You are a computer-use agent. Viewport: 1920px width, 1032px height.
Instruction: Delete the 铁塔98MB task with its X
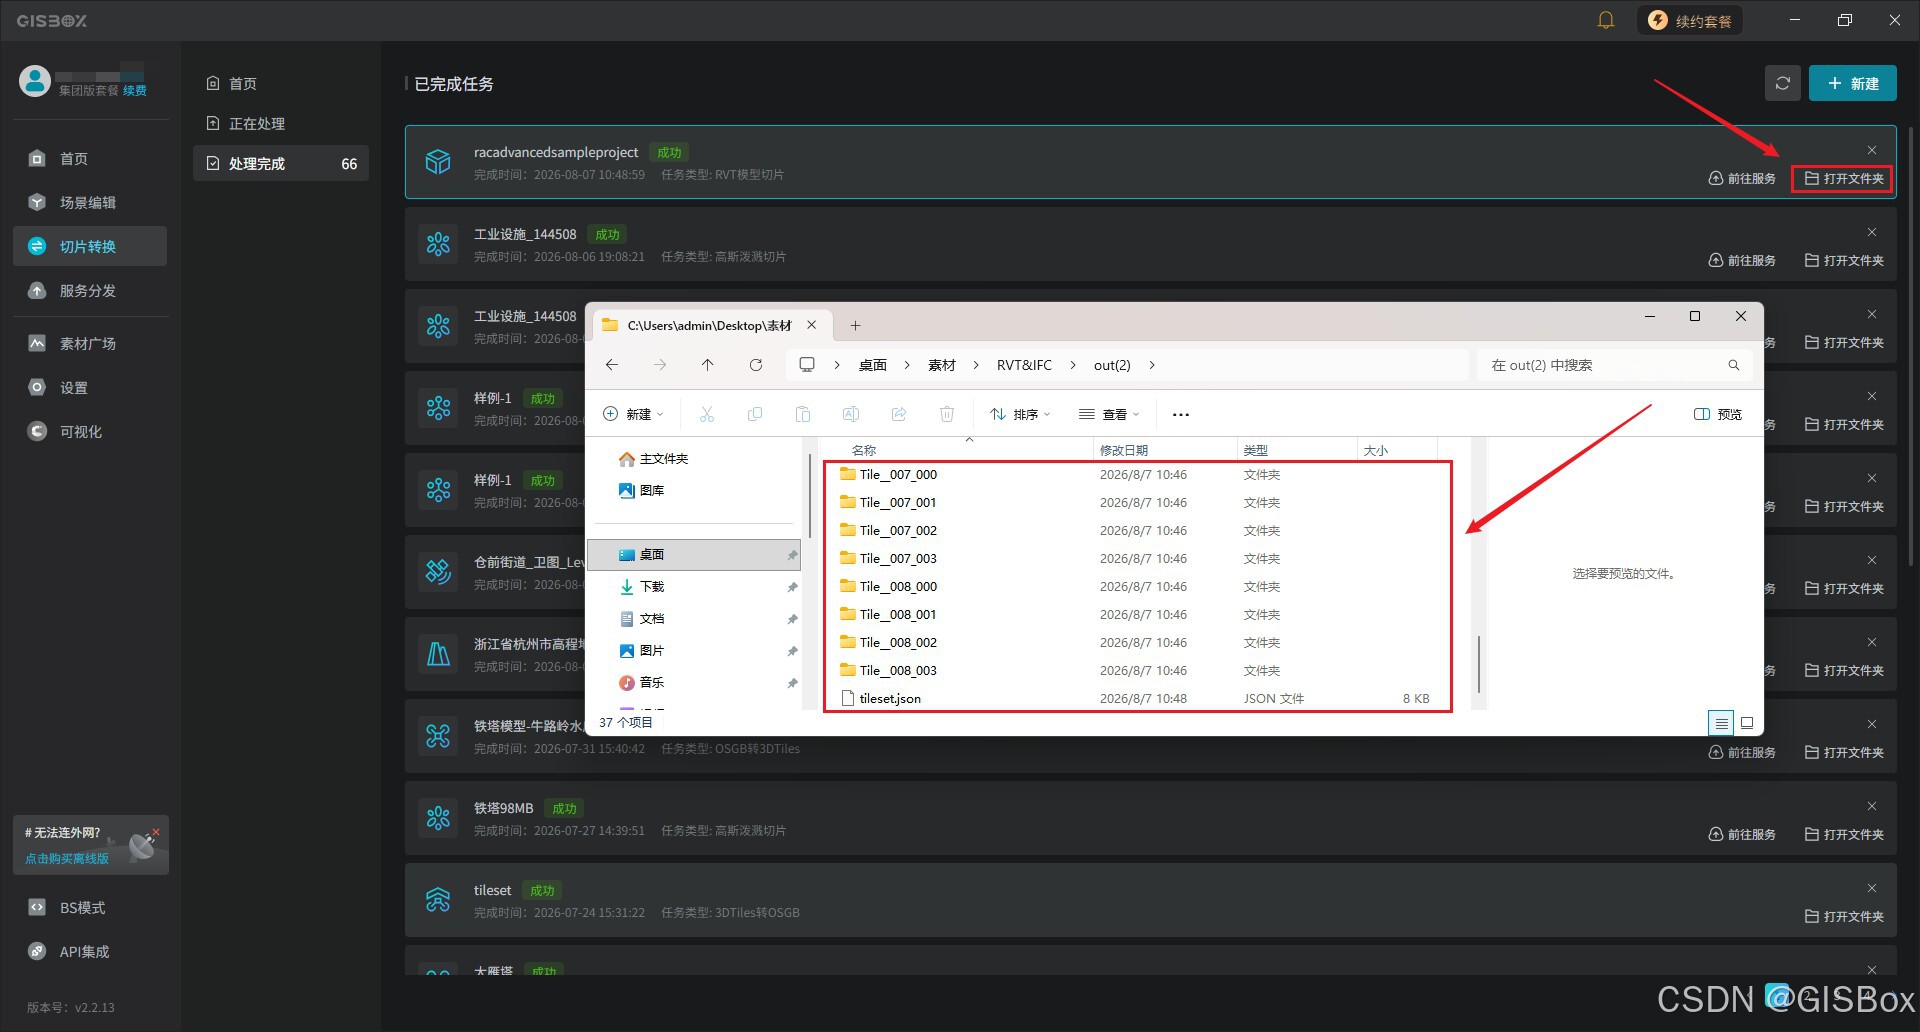[x=1872, y=806]
